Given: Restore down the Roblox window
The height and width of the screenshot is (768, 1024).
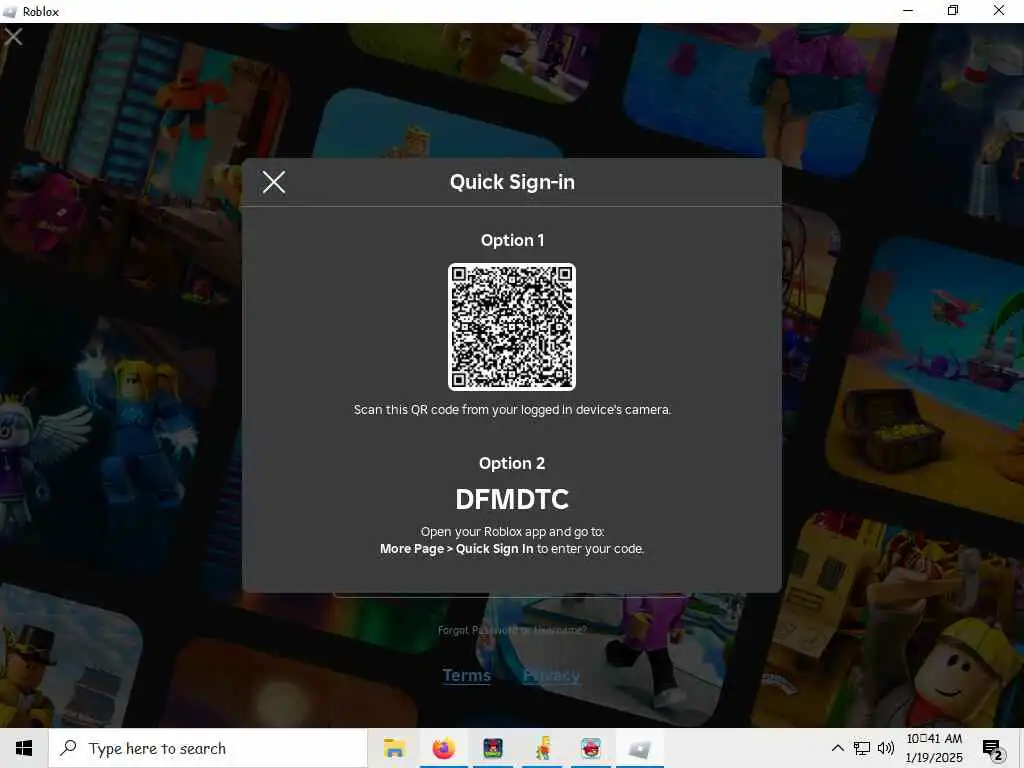Looking at the screenshot, I should tap(953, 11).
